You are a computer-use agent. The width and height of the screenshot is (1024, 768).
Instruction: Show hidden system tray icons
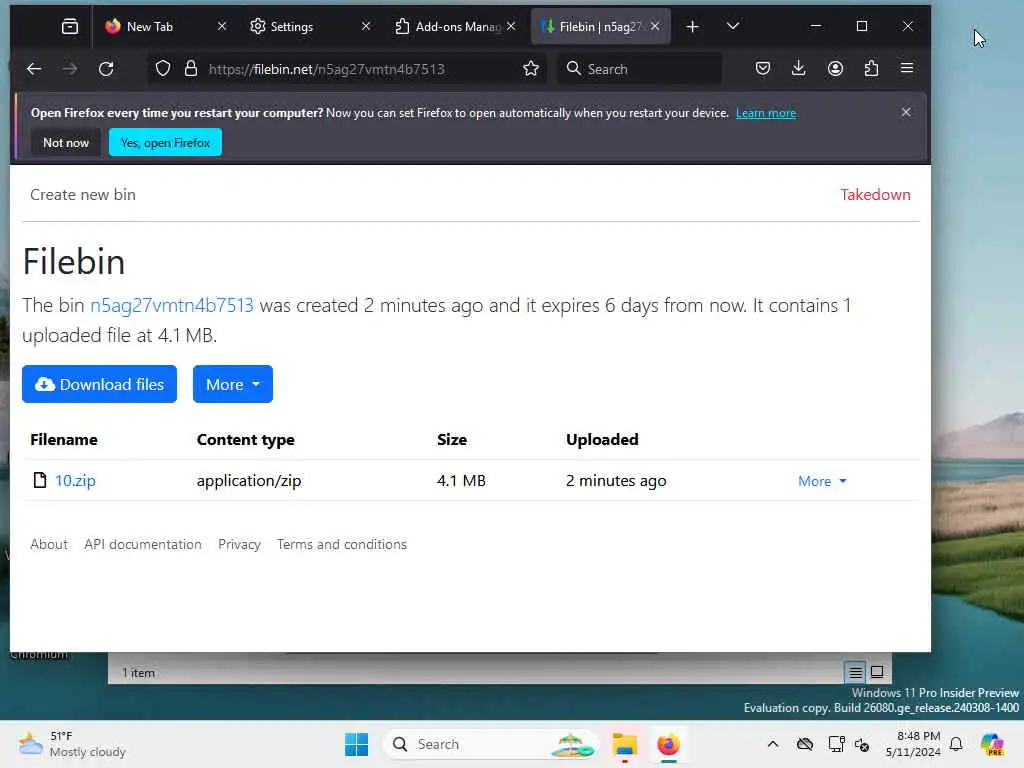[773, 744]
